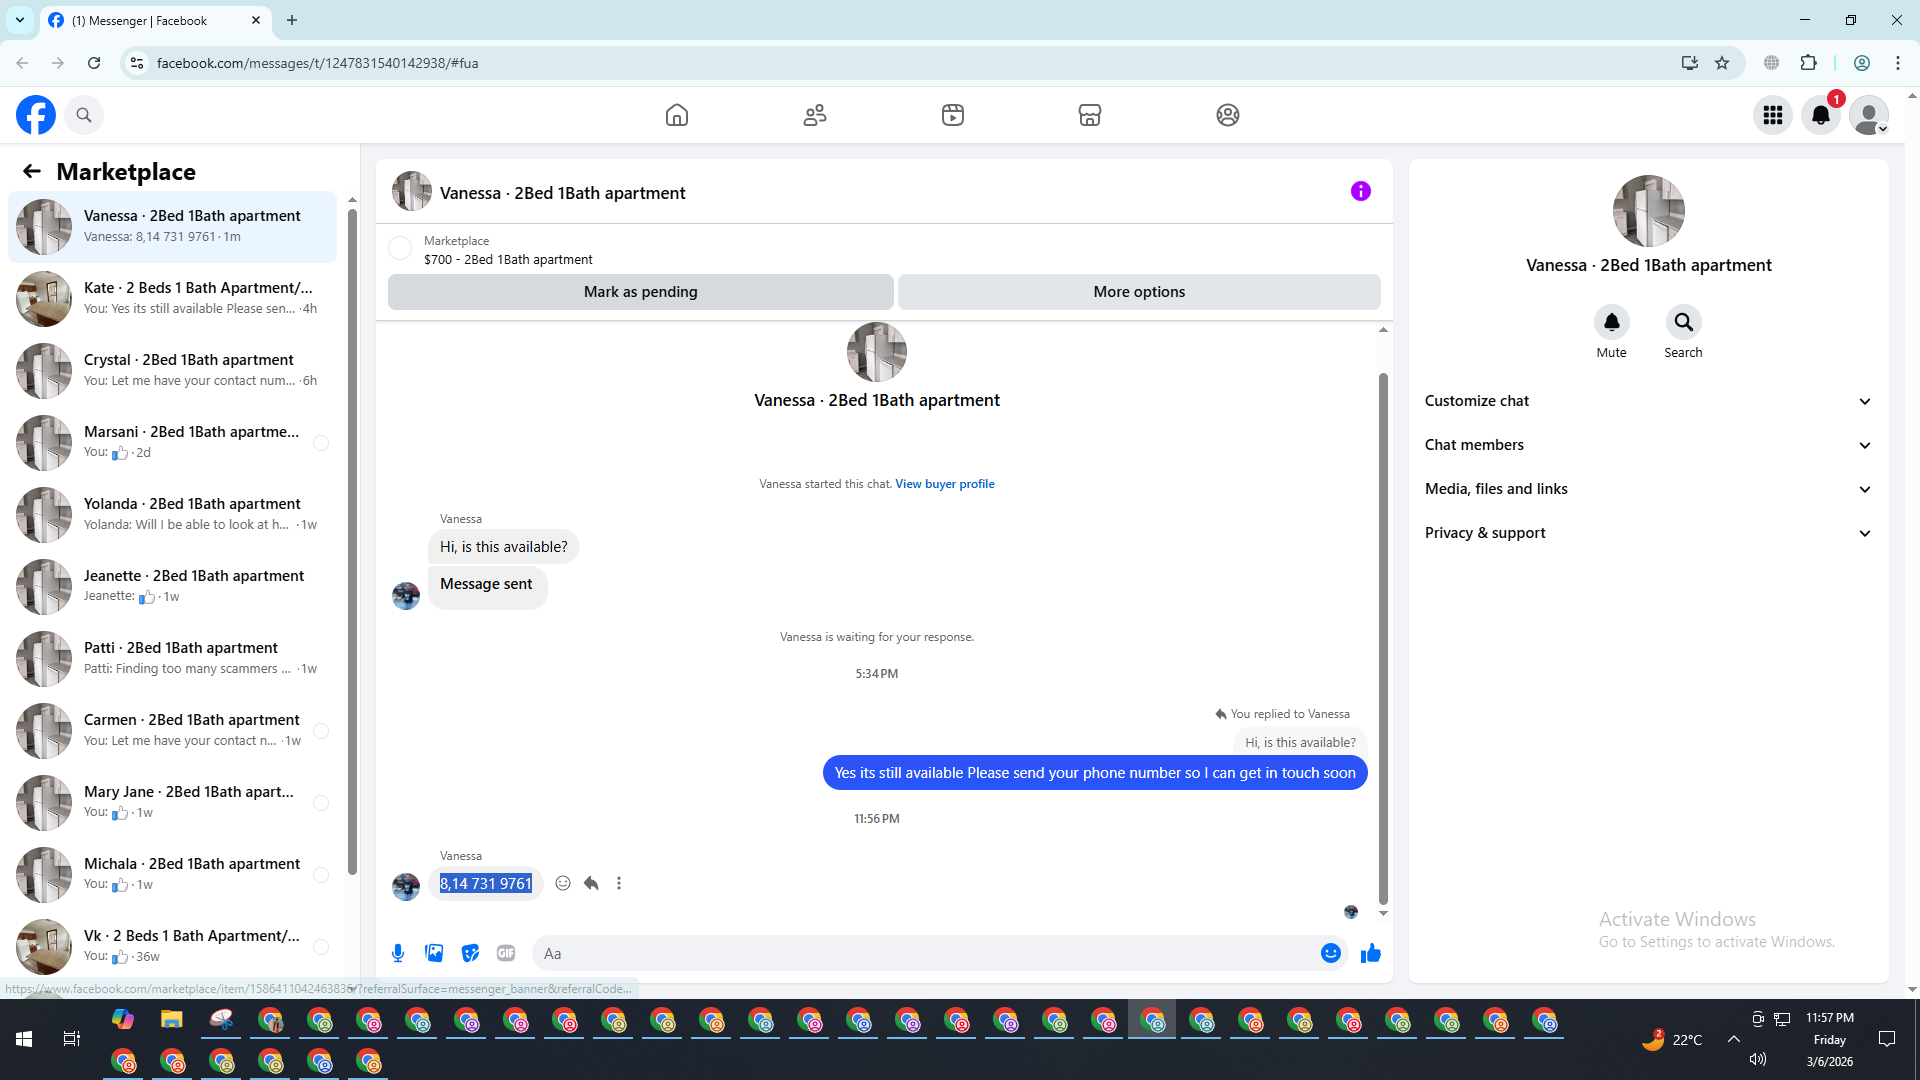Open the purple conversation information icon
The height and width of the screenshot is (1080, 1920).
(x=1360, y=191)
